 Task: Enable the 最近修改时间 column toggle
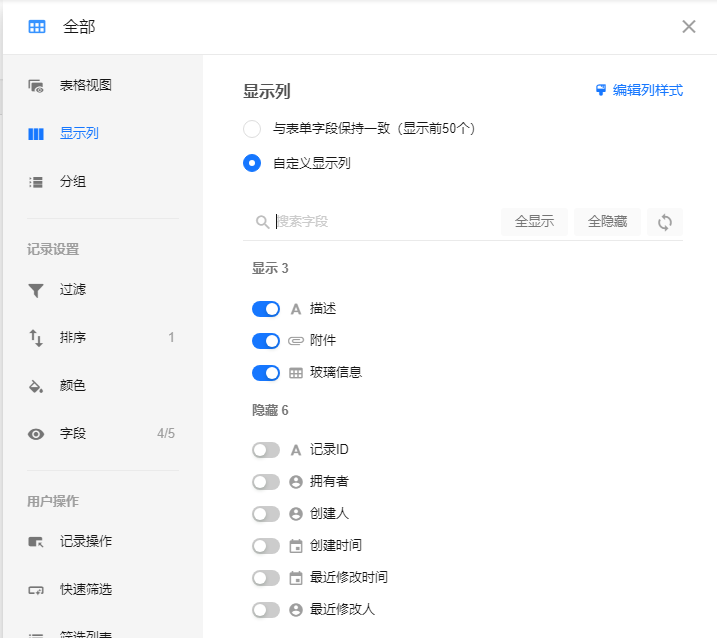pos(266,578)
